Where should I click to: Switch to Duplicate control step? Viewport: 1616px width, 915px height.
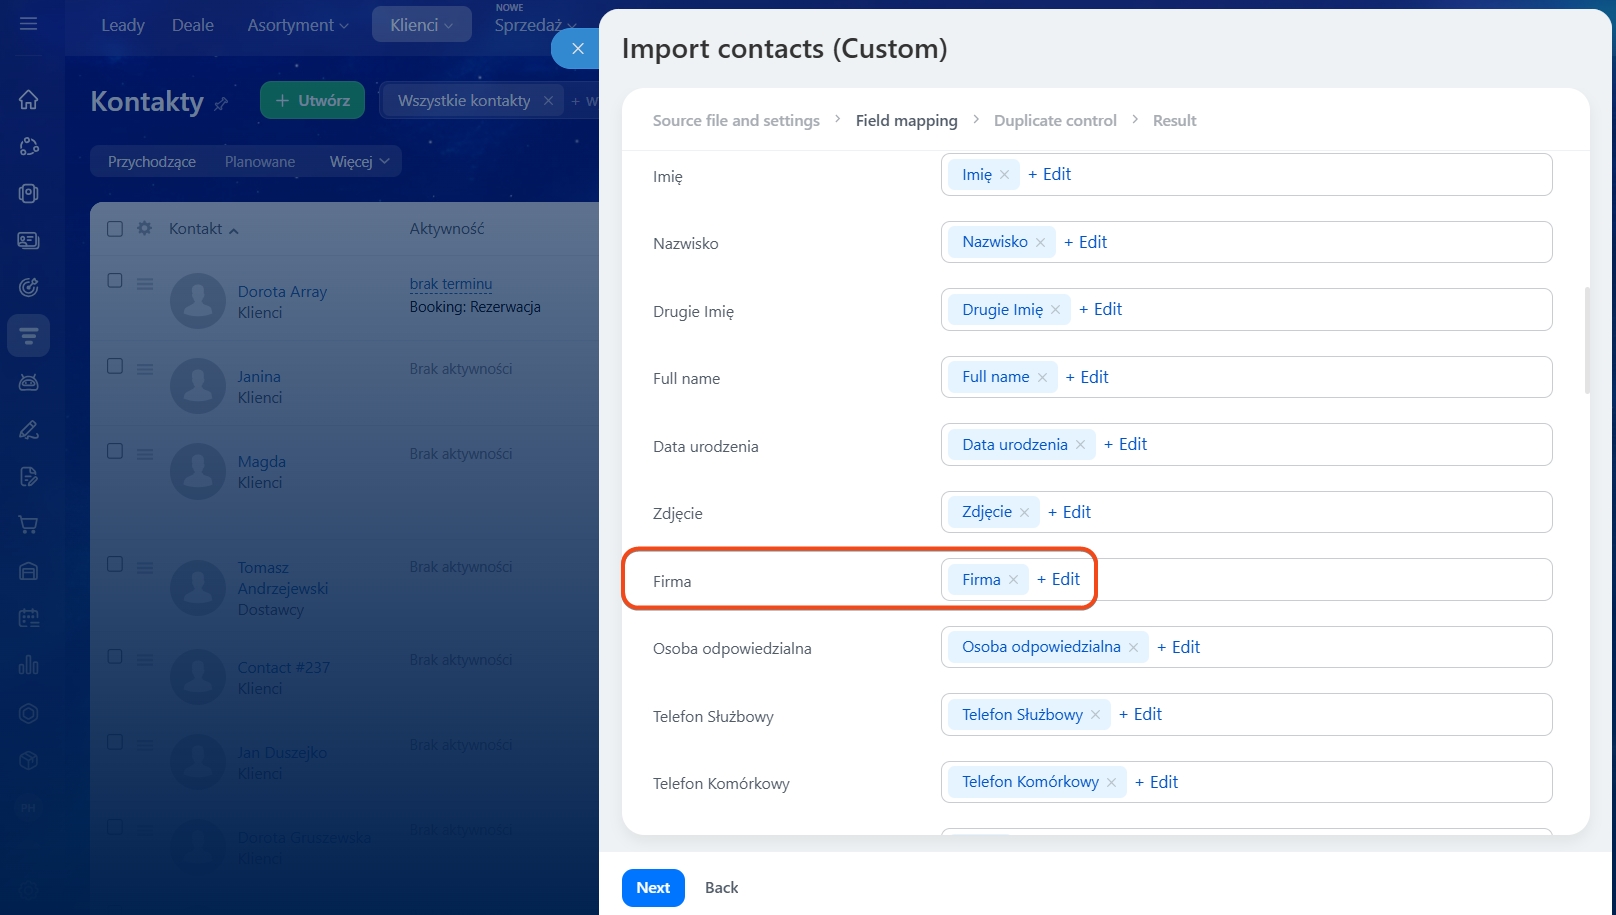pyautogui.click(x=1054, y=120)
